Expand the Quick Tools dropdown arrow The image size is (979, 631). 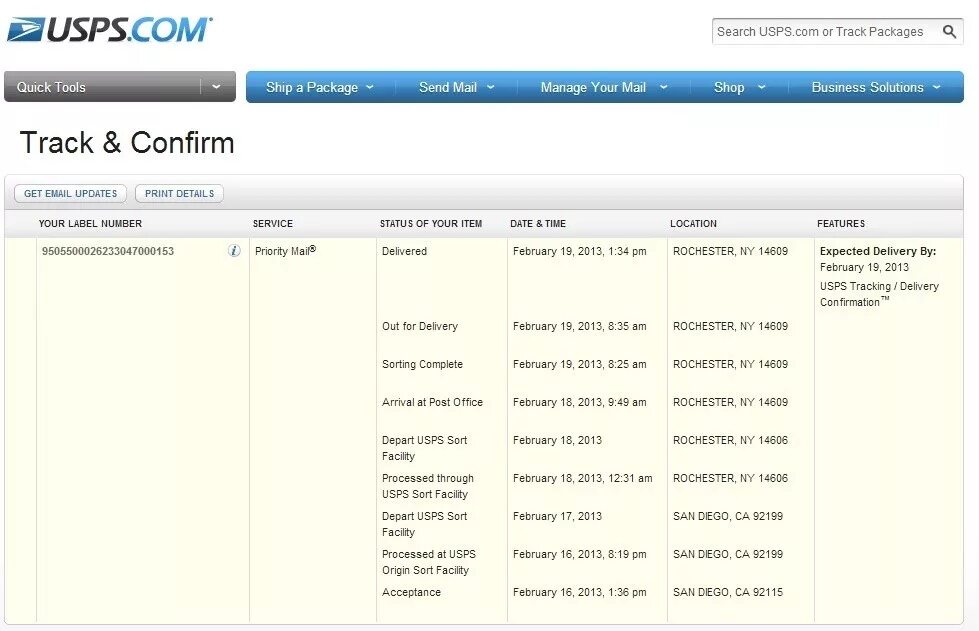[216, 87]
